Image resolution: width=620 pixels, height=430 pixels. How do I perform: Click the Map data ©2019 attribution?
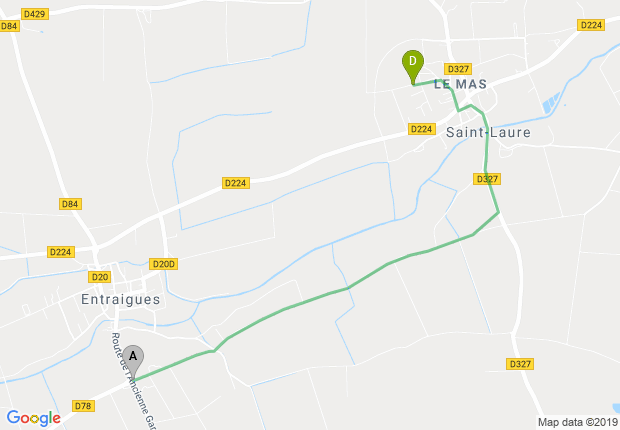578,422
